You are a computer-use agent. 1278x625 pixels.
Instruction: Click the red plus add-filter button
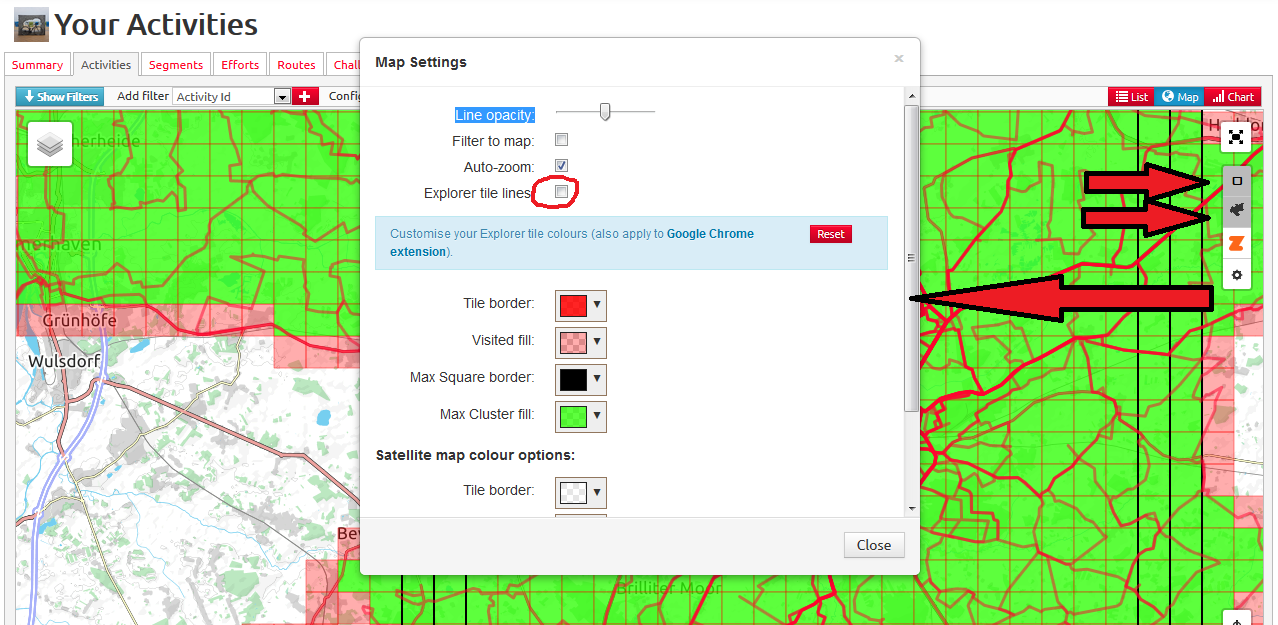pyautogui.click(x=306, y=96)
